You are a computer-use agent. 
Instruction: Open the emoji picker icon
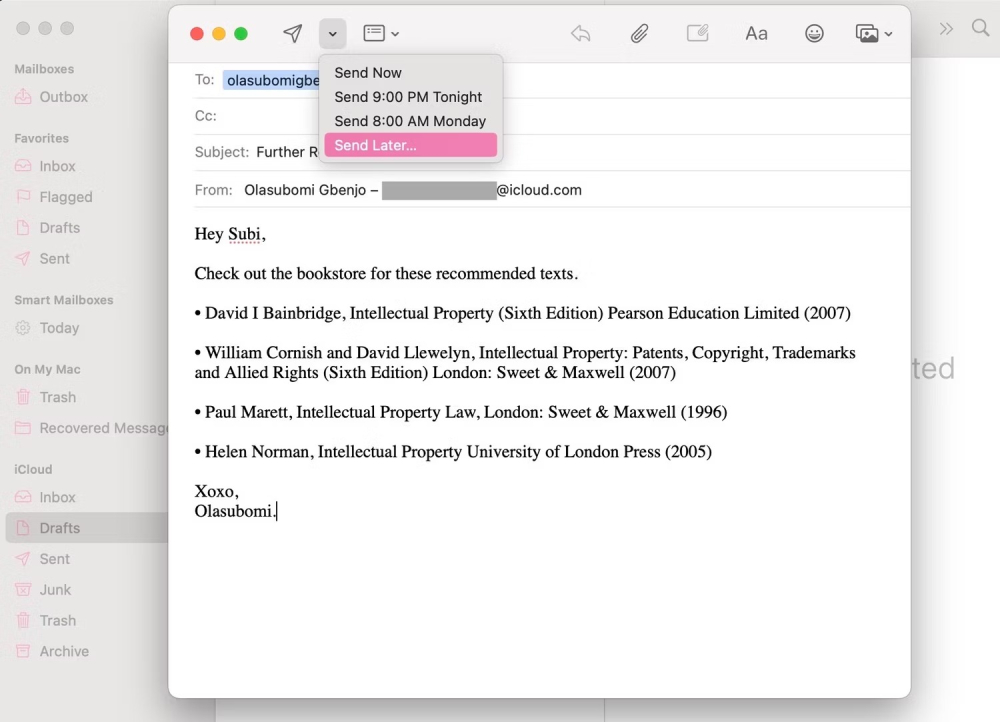(x=814, y=33)
